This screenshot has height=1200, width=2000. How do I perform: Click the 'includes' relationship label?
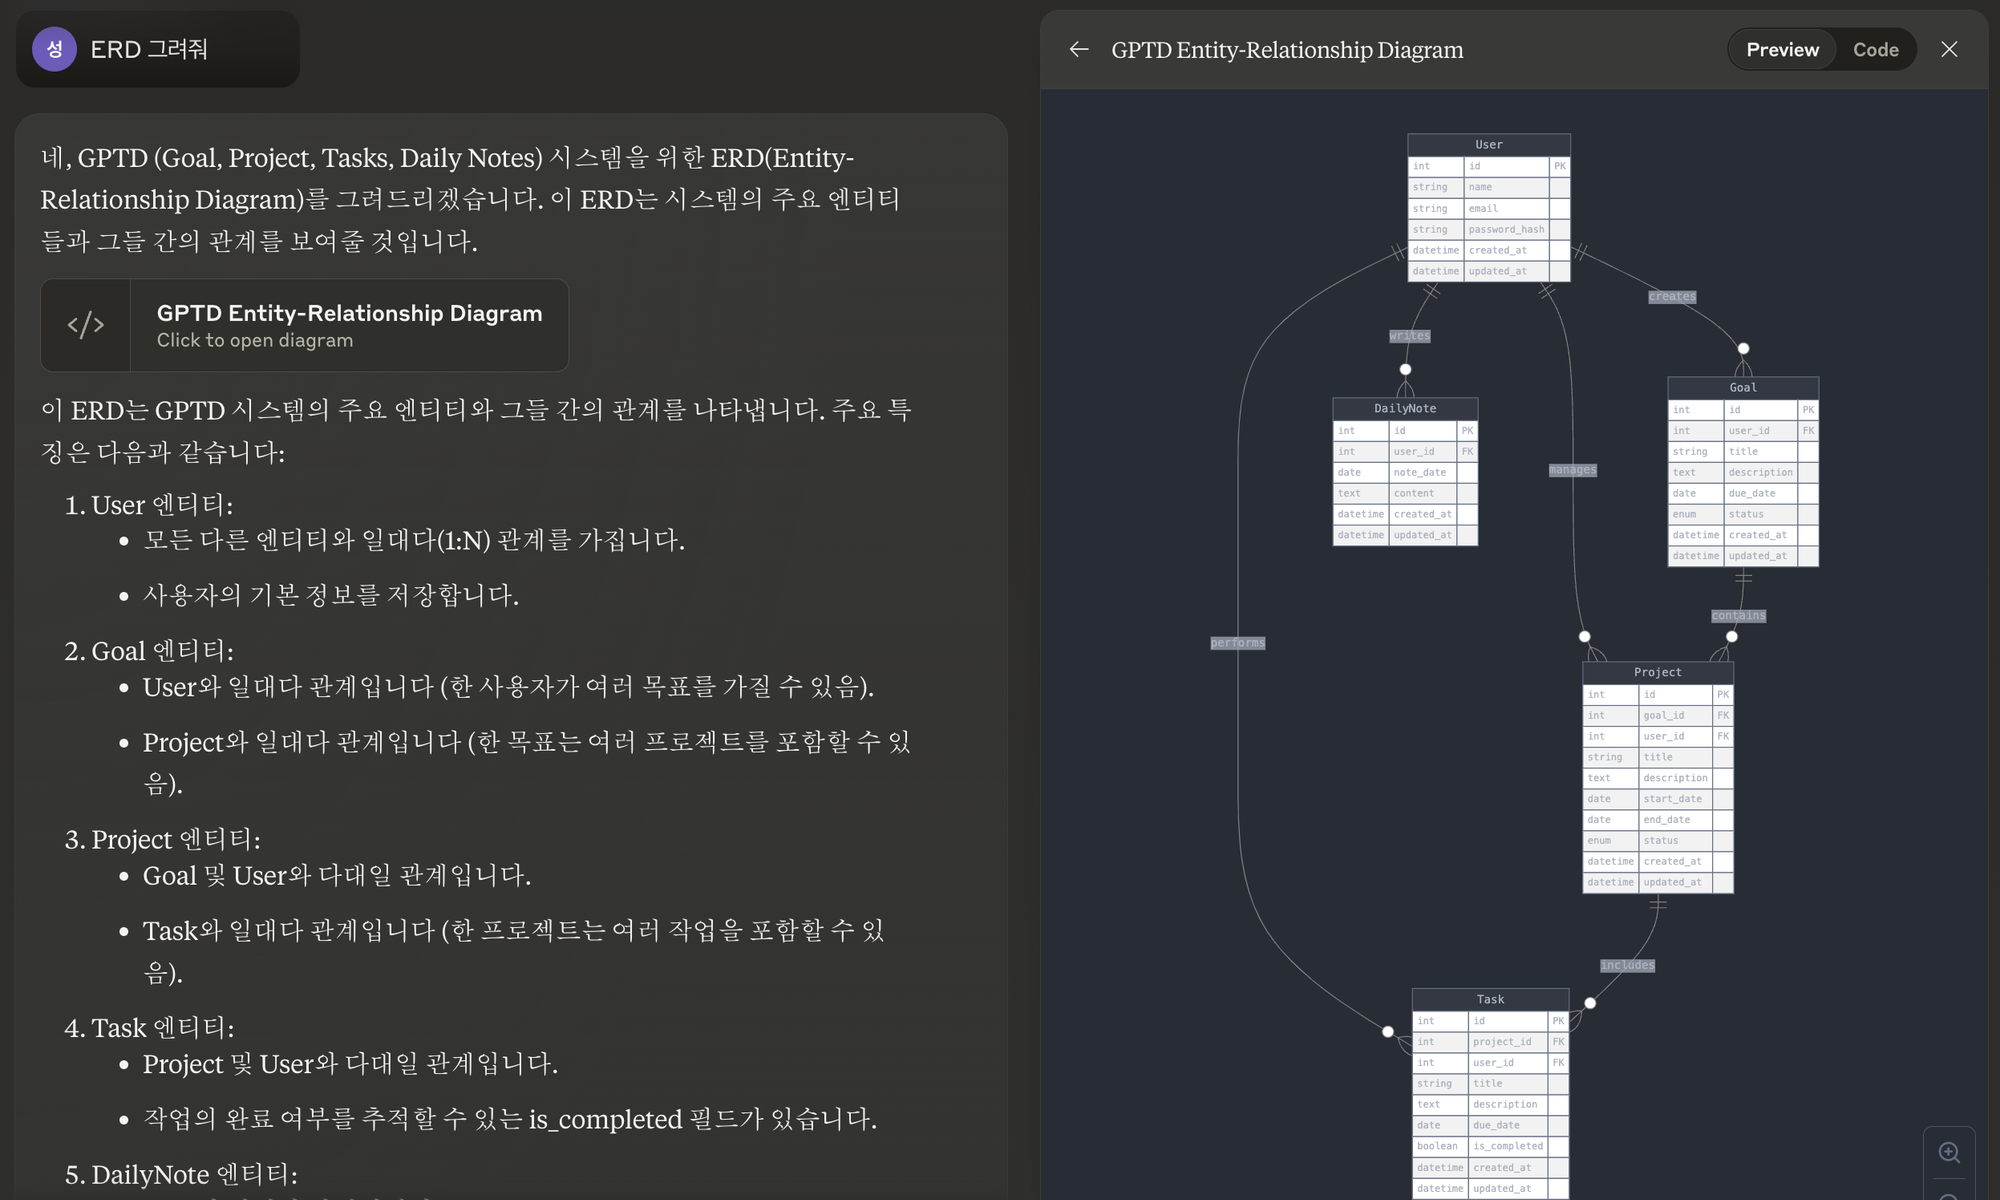click(x=1628, y=965)
